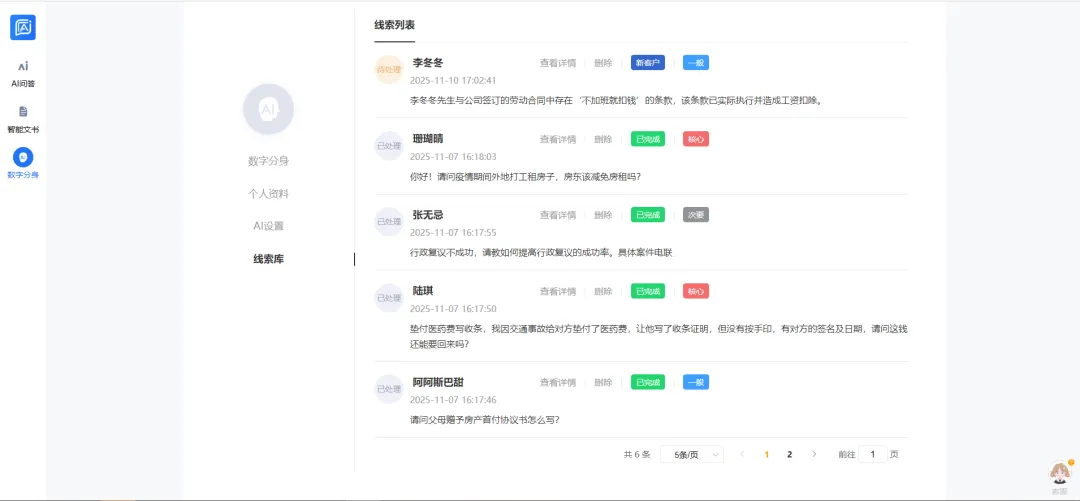The image size is (1080, 501).
Task: Go to next page with right chevron
Action: pos(814,454)
